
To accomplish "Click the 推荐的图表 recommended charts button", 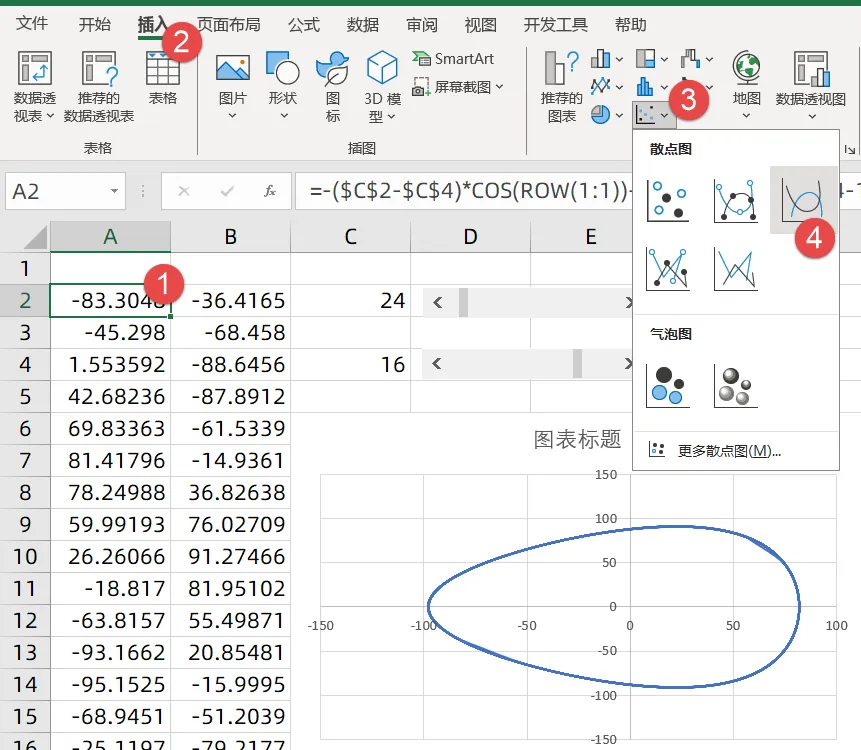I will (561, 87).
